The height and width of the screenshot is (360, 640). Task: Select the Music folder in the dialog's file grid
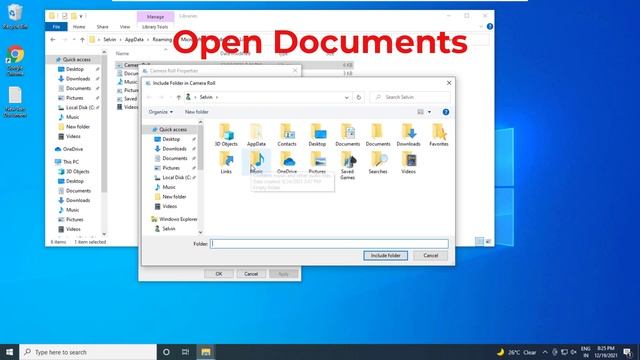(x=256, y=162)
